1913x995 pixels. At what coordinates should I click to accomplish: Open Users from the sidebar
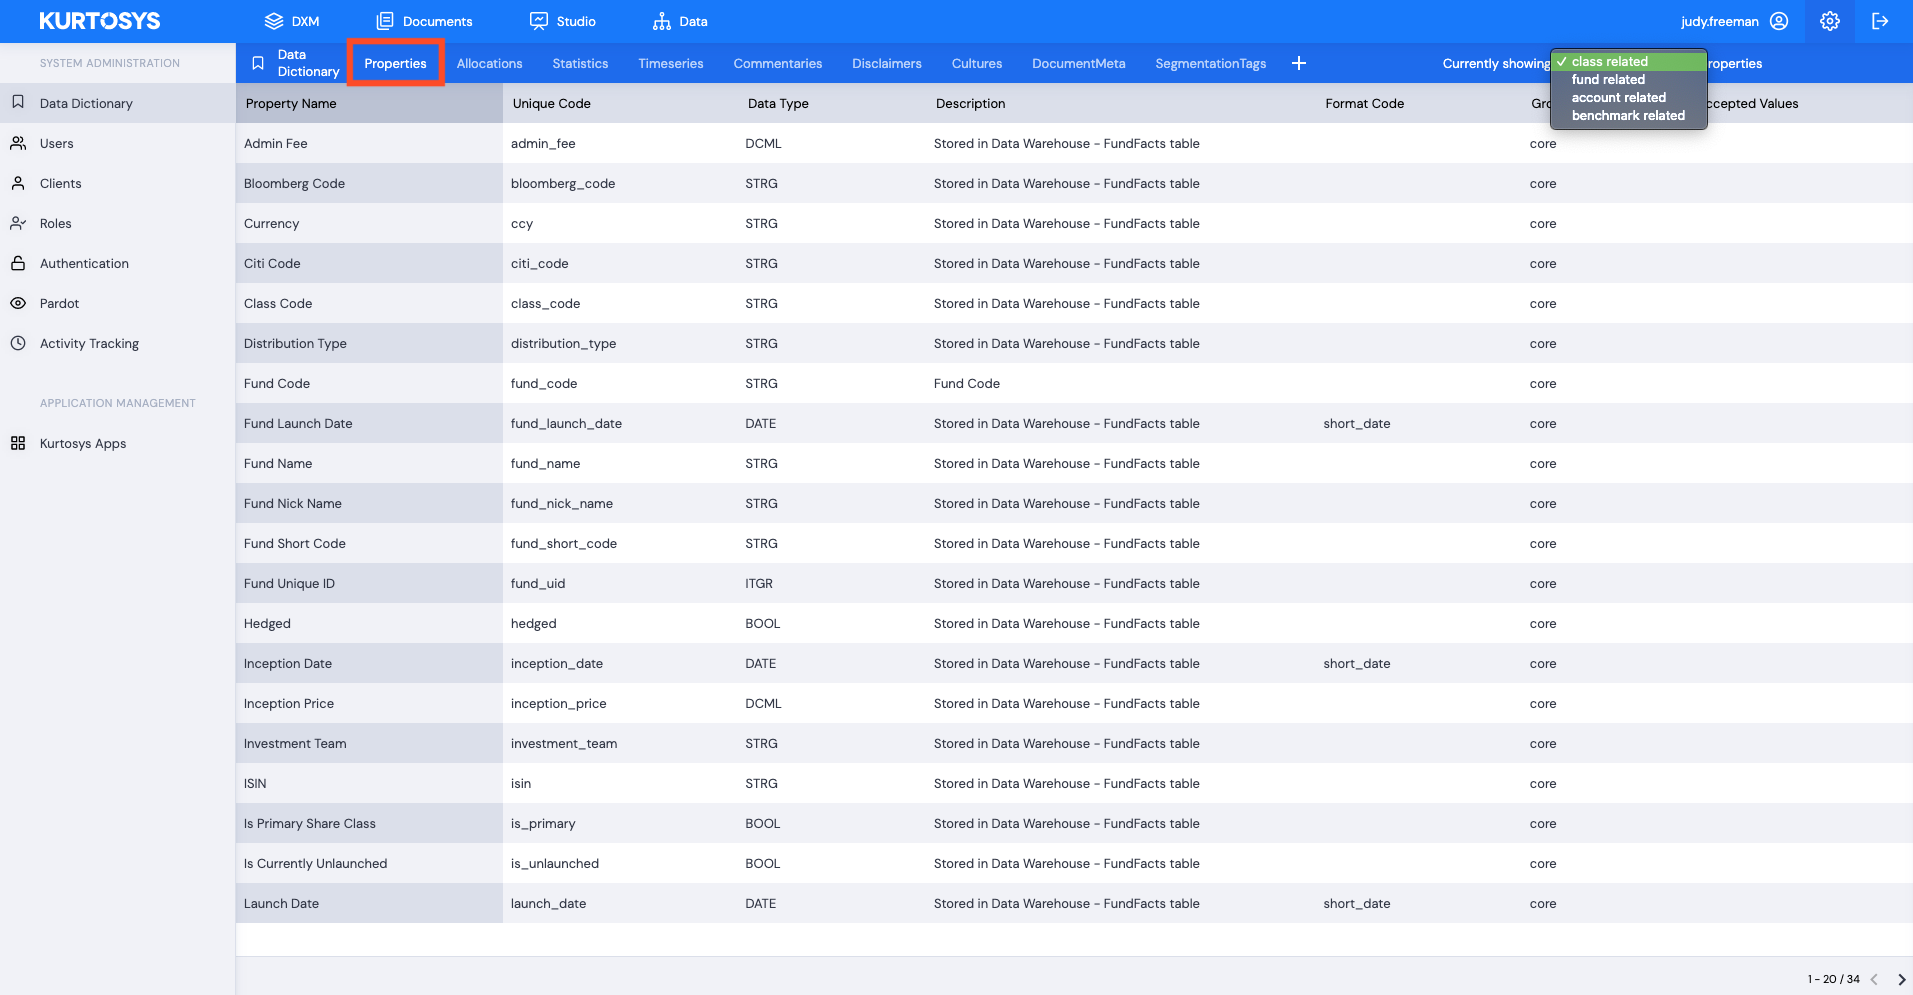tap(56, 143)
